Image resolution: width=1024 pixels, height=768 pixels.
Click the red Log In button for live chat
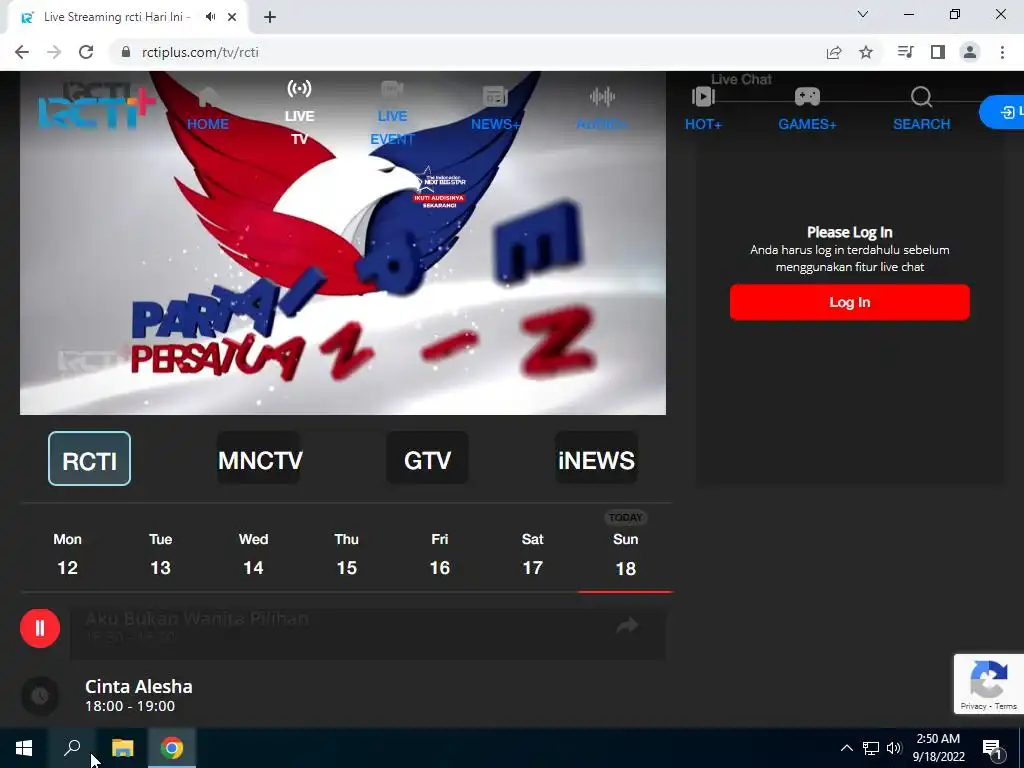pos(850,302)
